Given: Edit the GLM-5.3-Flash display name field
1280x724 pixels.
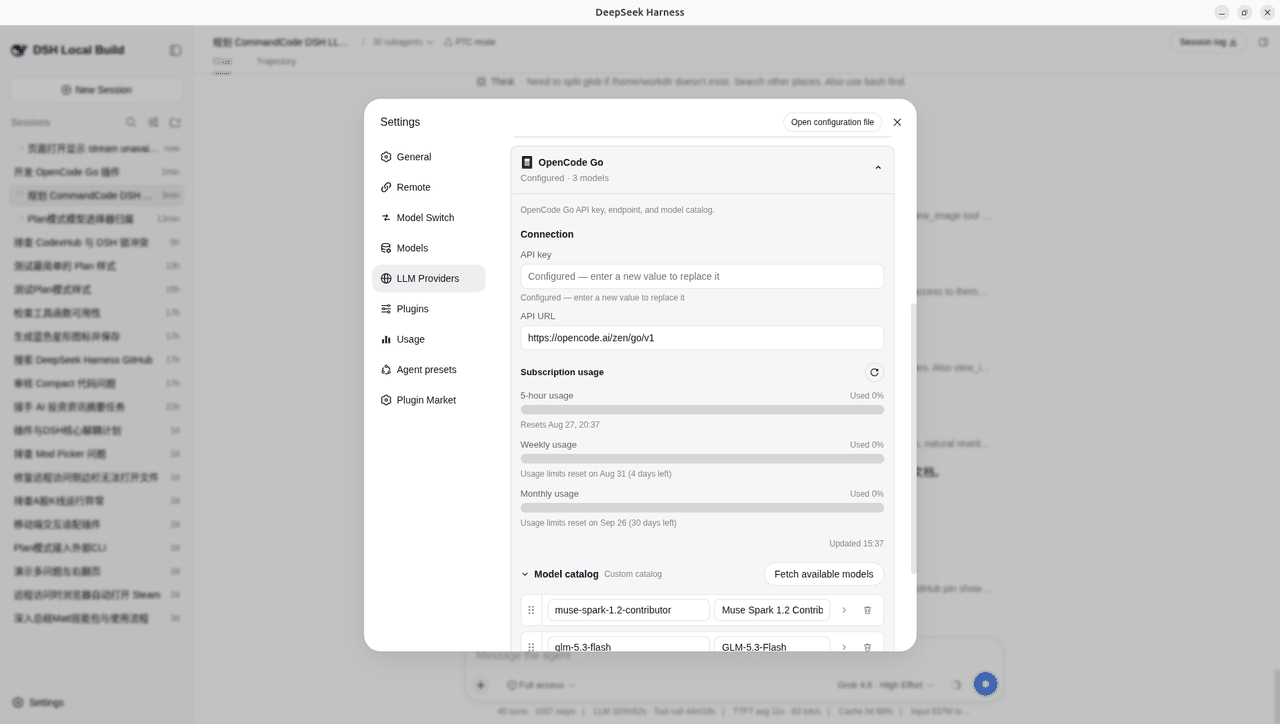Looking at the screenshot, I should [772, 645].
